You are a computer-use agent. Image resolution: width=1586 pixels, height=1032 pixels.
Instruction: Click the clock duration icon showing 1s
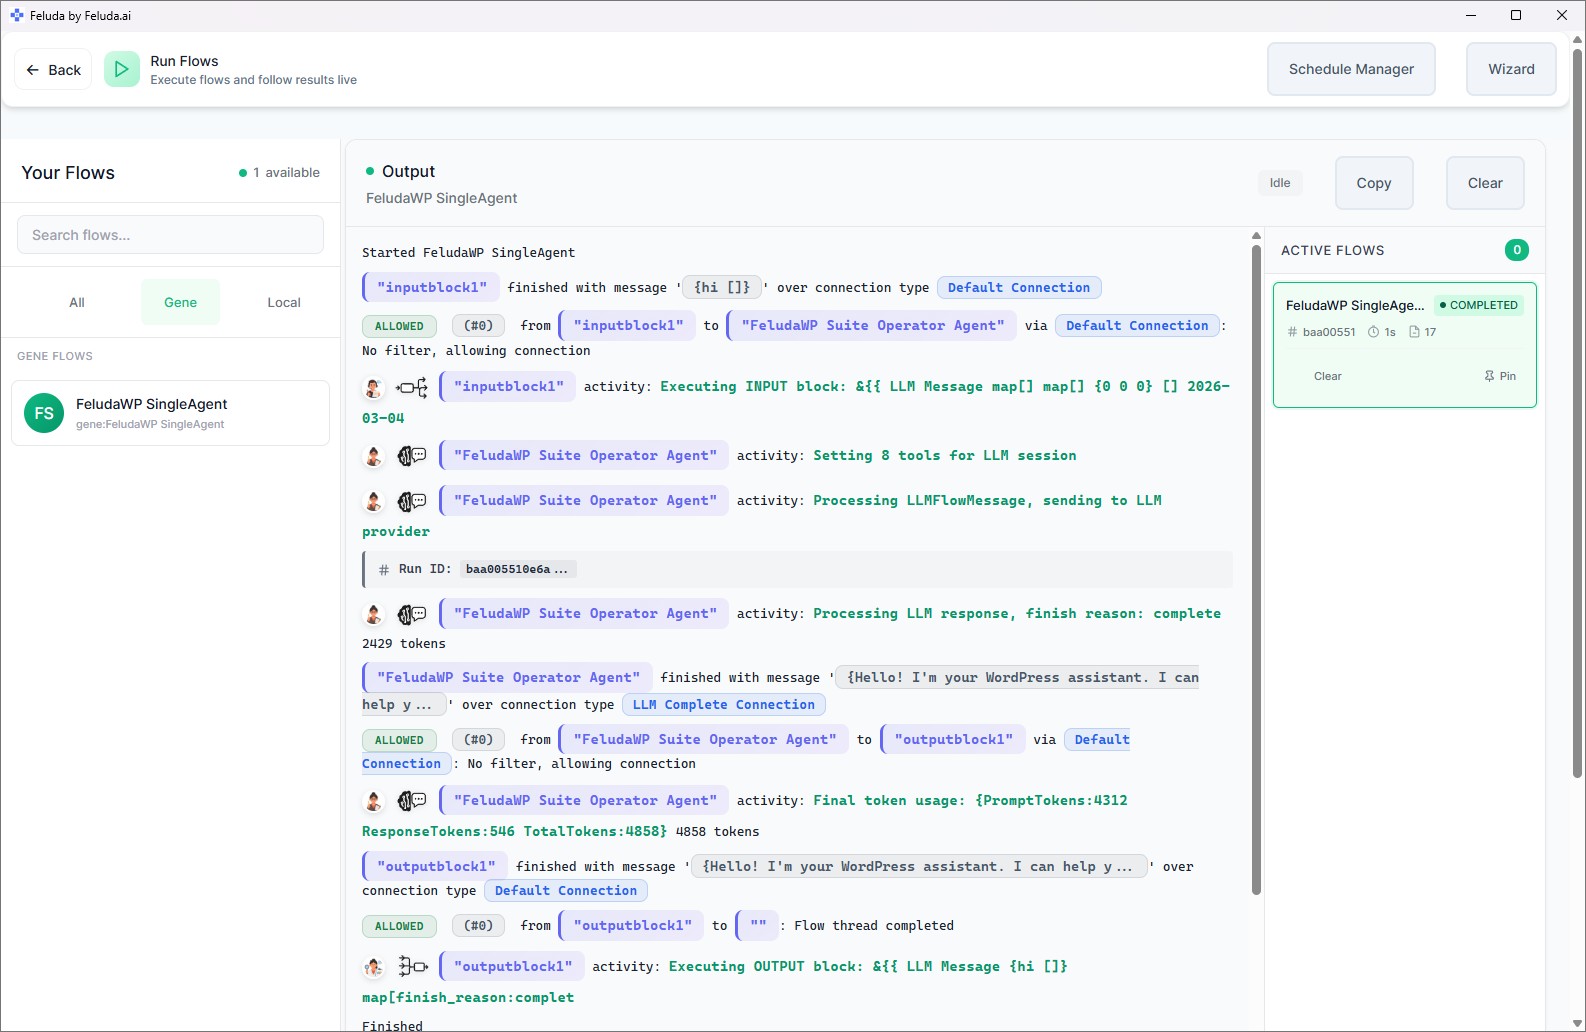1373,332
